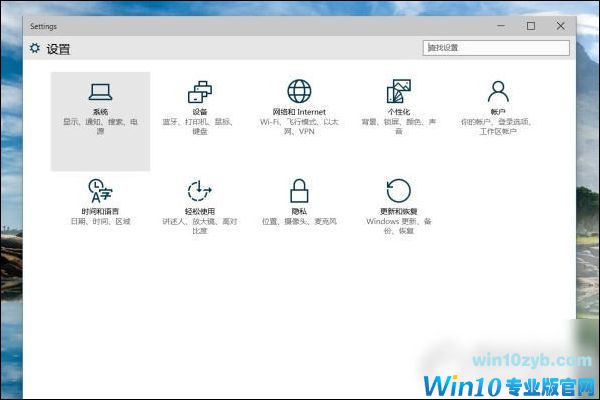Focus the 查找设置 search box
This screenshot has width=600, height=400.
coord(497,48)
